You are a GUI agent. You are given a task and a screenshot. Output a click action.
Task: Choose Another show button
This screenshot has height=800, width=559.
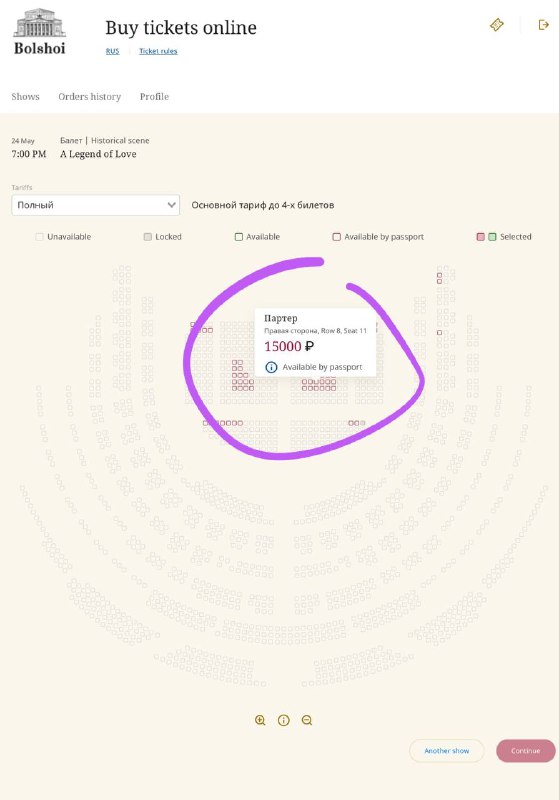(447, 751)
